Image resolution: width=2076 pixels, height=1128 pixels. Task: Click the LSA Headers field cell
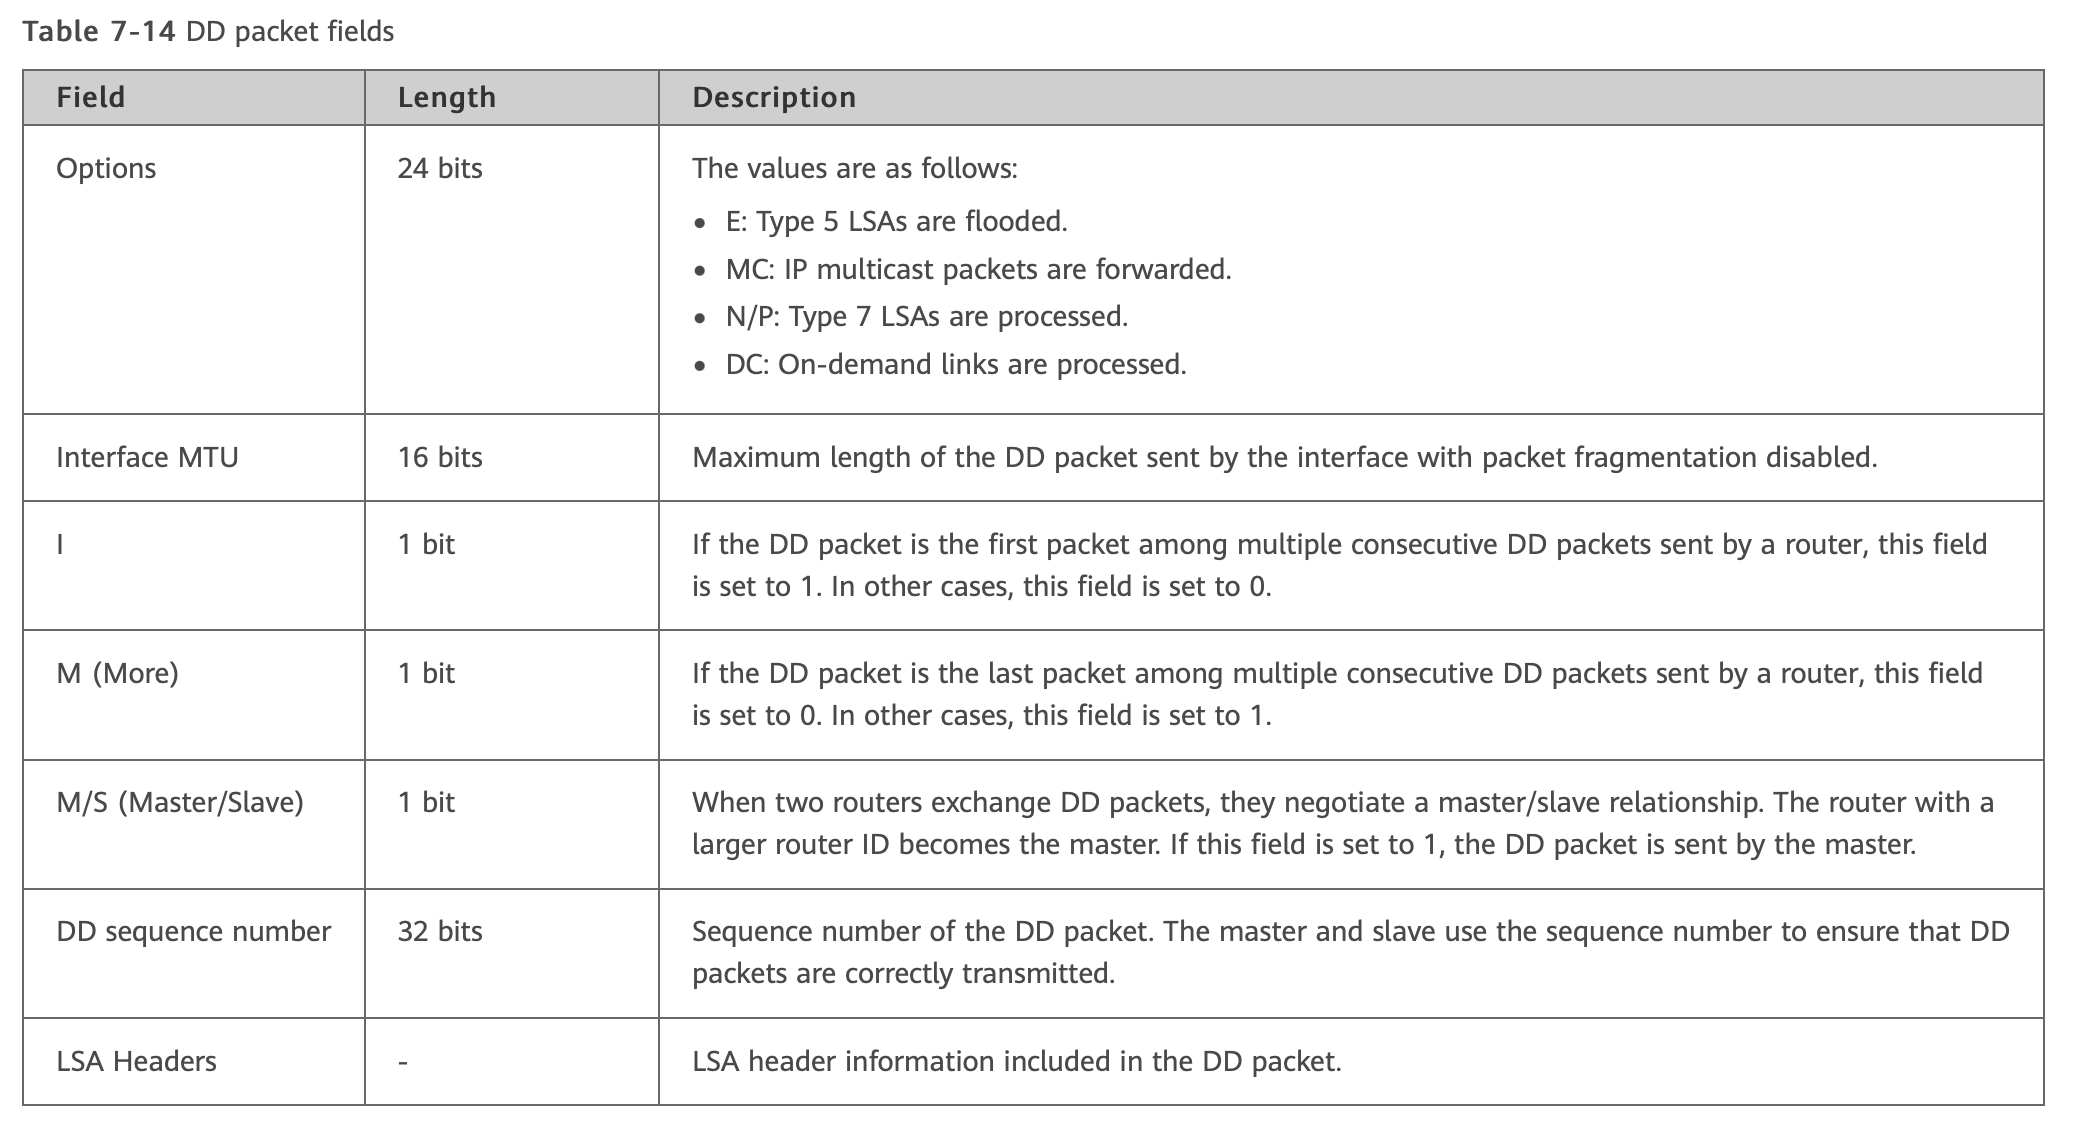pos(136,1061)
